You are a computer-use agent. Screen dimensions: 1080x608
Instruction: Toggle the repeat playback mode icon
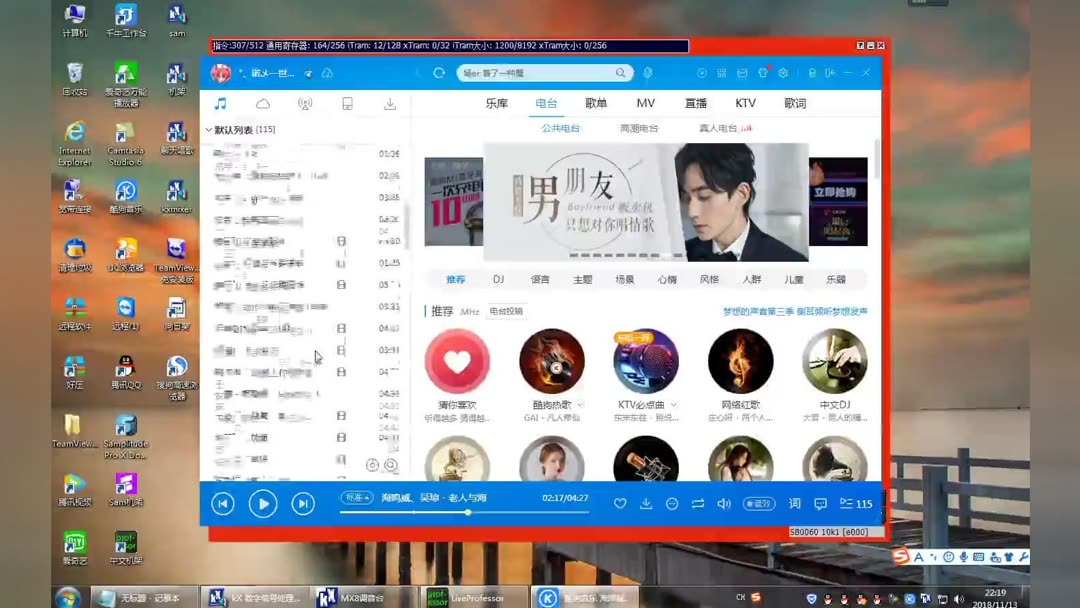point(698,503)
